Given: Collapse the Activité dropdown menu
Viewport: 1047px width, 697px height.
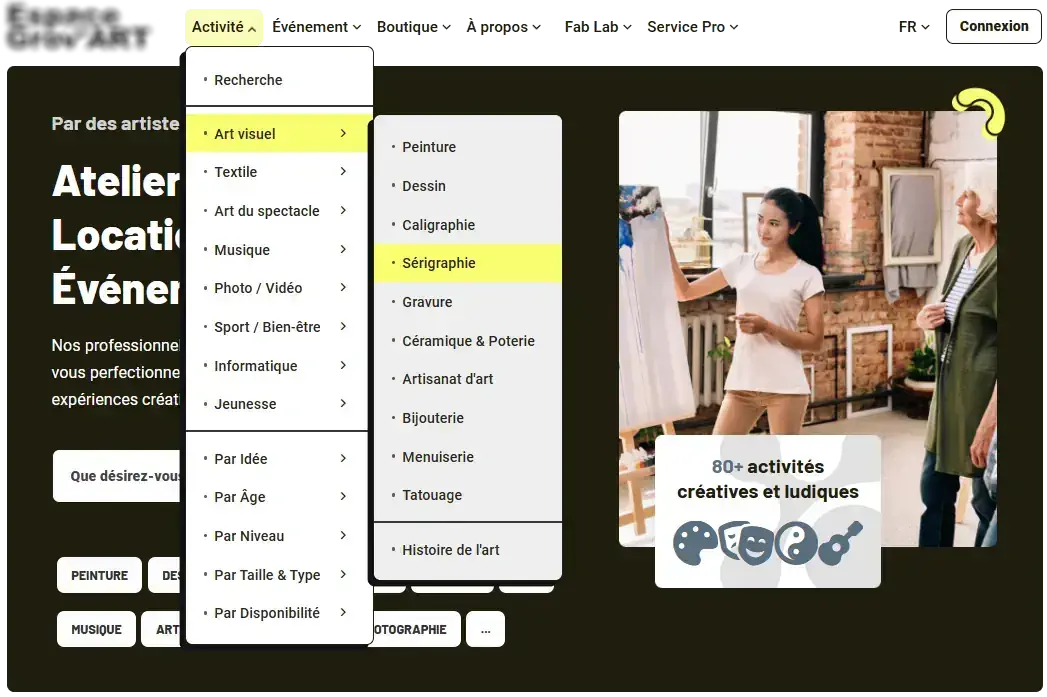Looking at the screenshot, I should tap(223, 27).
